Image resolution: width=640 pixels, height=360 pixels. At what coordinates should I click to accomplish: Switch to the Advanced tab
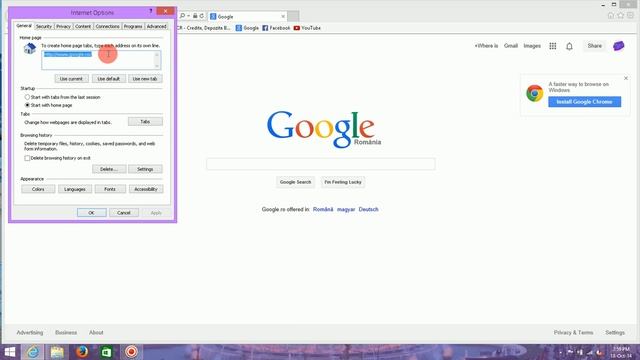156,26
